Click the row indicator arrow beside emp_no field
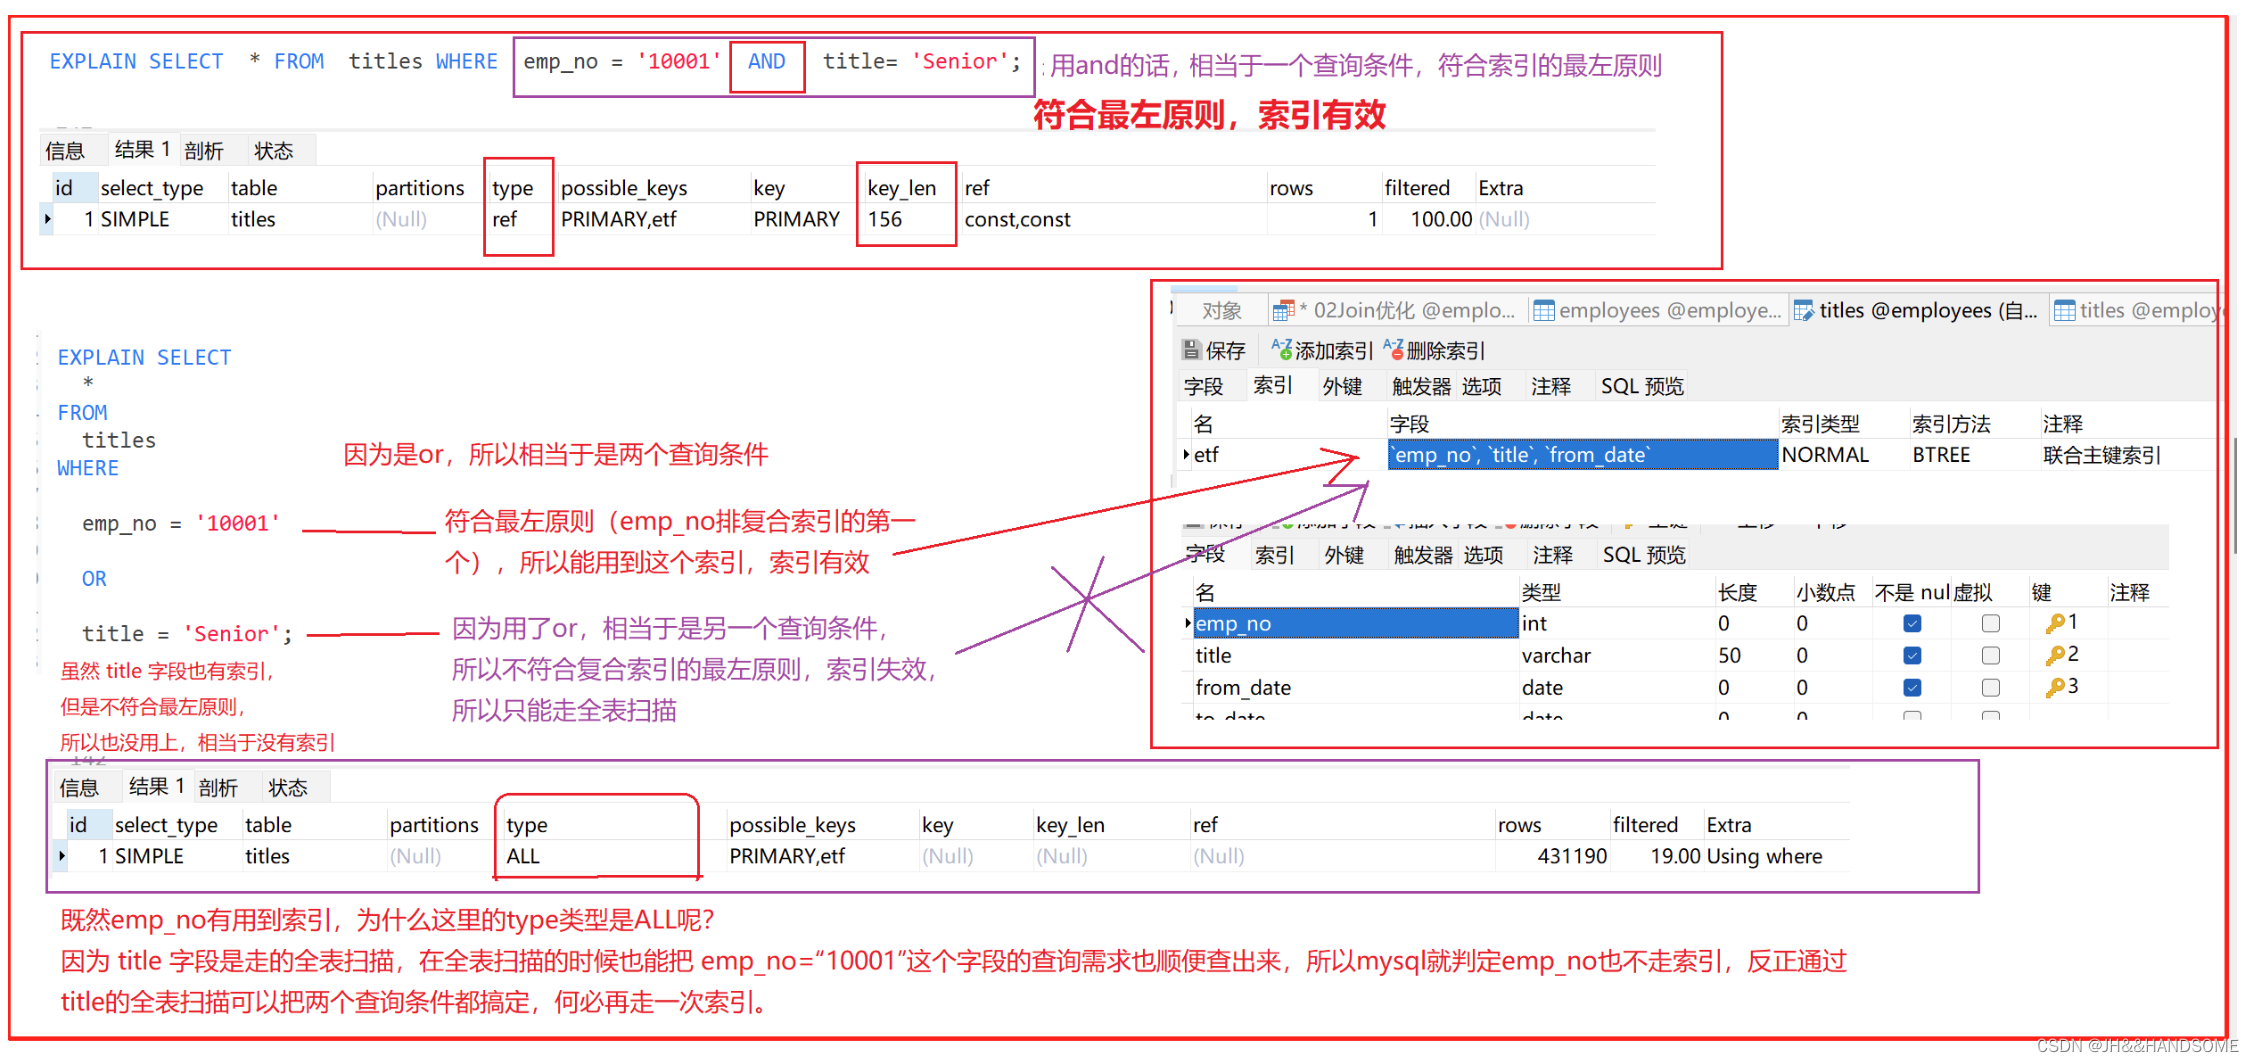Viewport: 2254px width, 1062px height. click(1188, 623)
